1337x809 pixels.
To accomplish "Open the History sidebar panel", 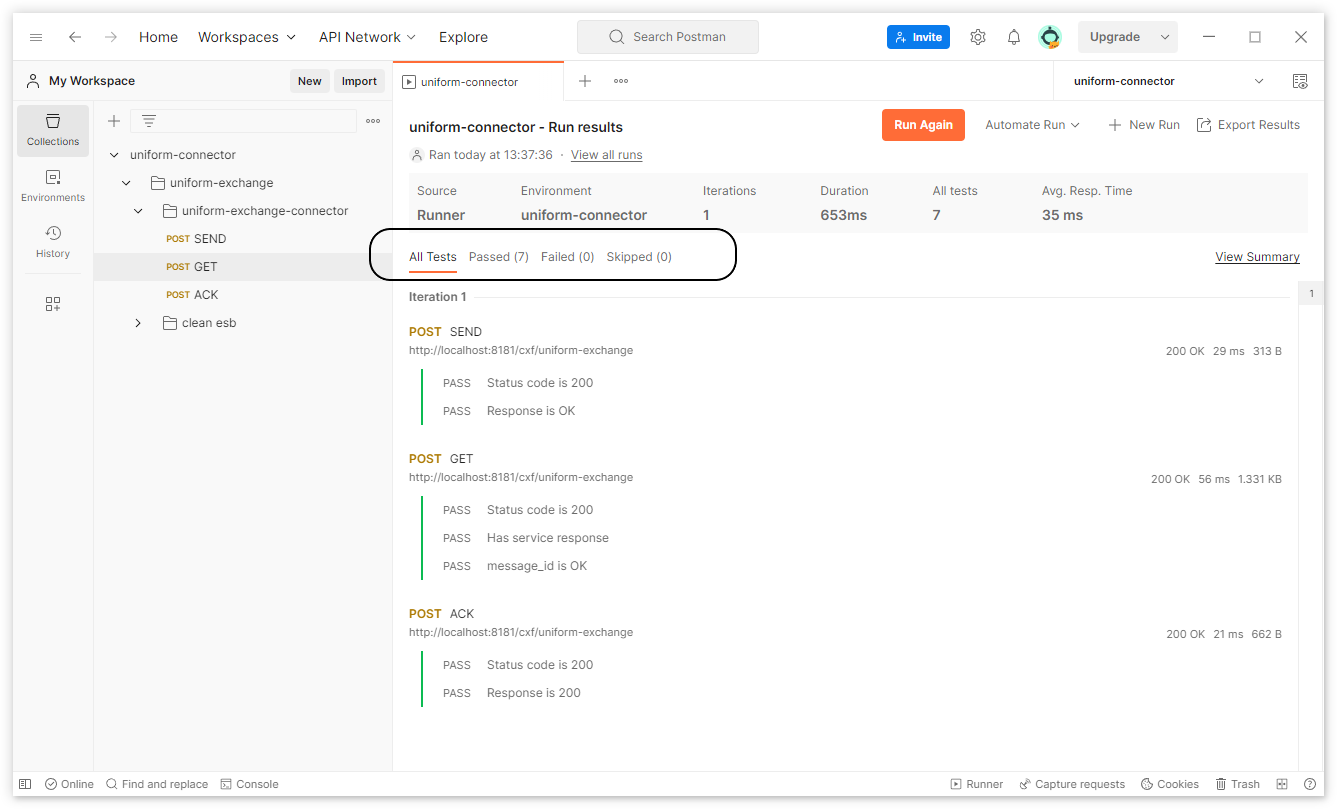I will tap(53, 242).
